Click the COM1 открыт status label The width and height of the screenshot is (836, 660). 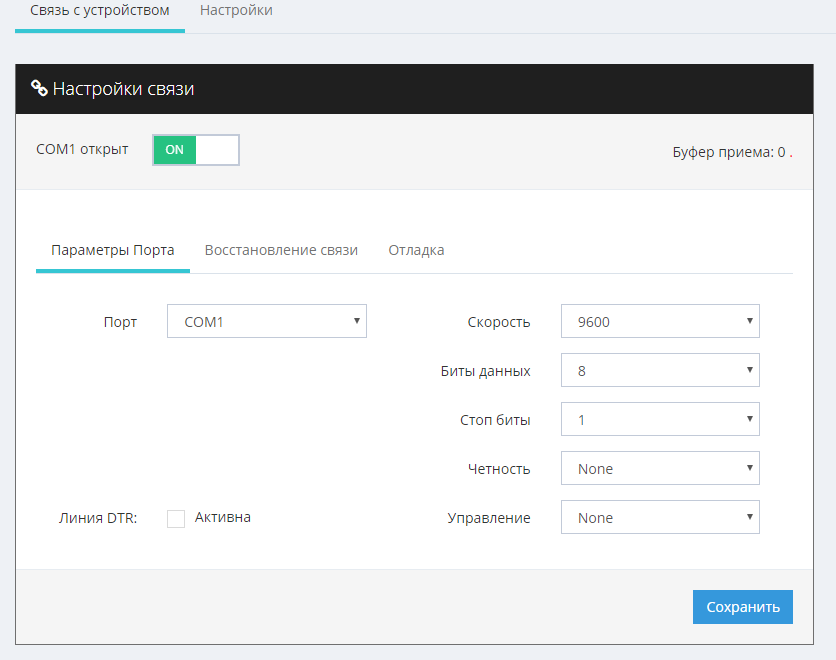(x=82, y=149)
